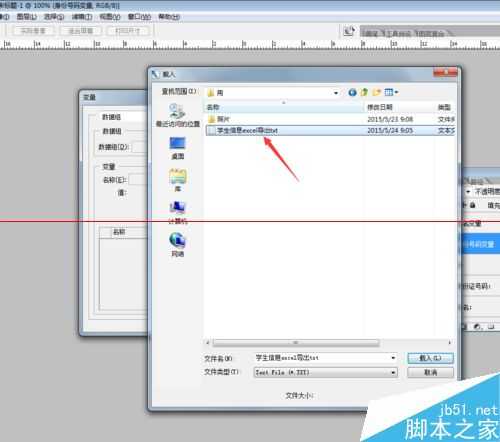Click in the file name input field

pyautogui.click(x=322, y=358)
